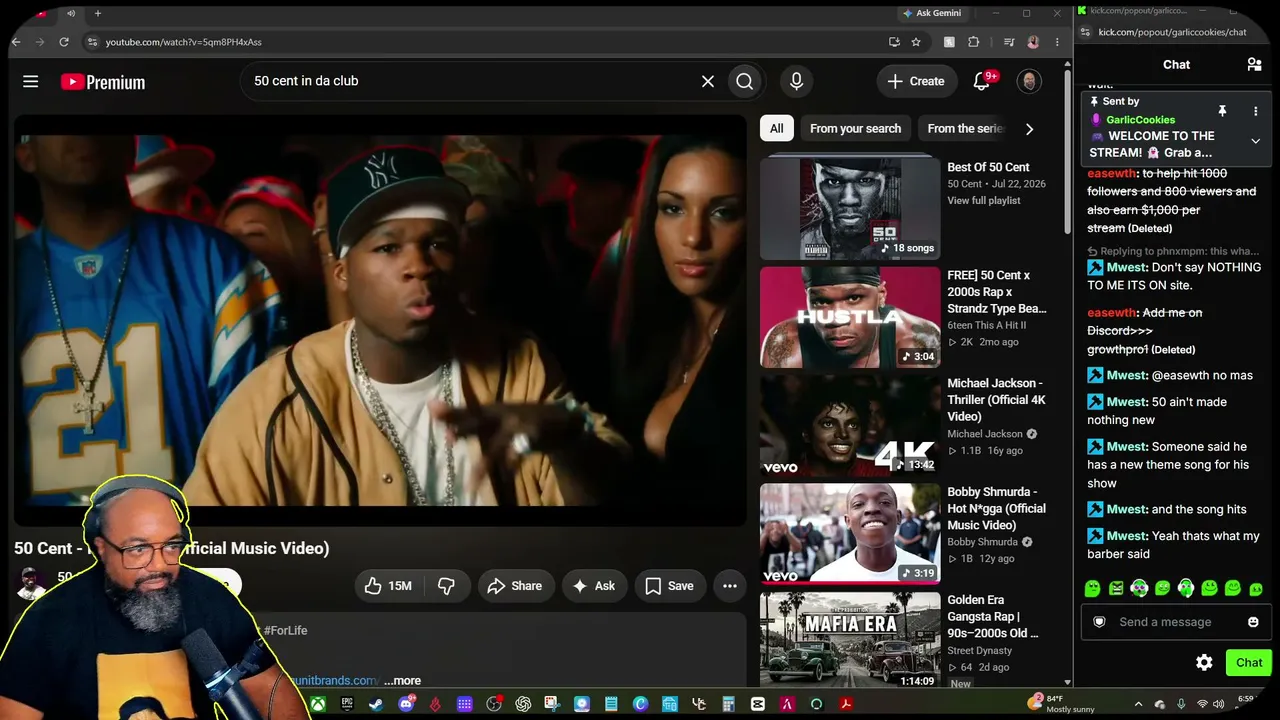Go to YouTube Premium home logo
1280x720 pixels.
[x=103, y=82]
